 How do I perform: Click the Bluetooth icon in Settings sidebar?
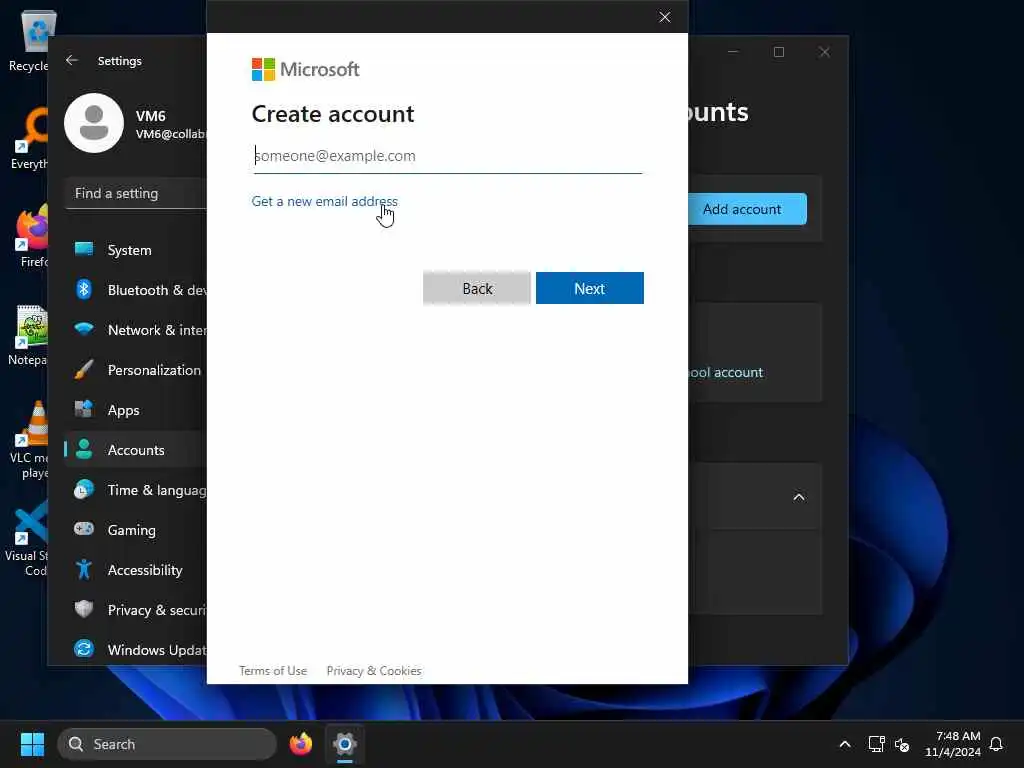point(84,289)
